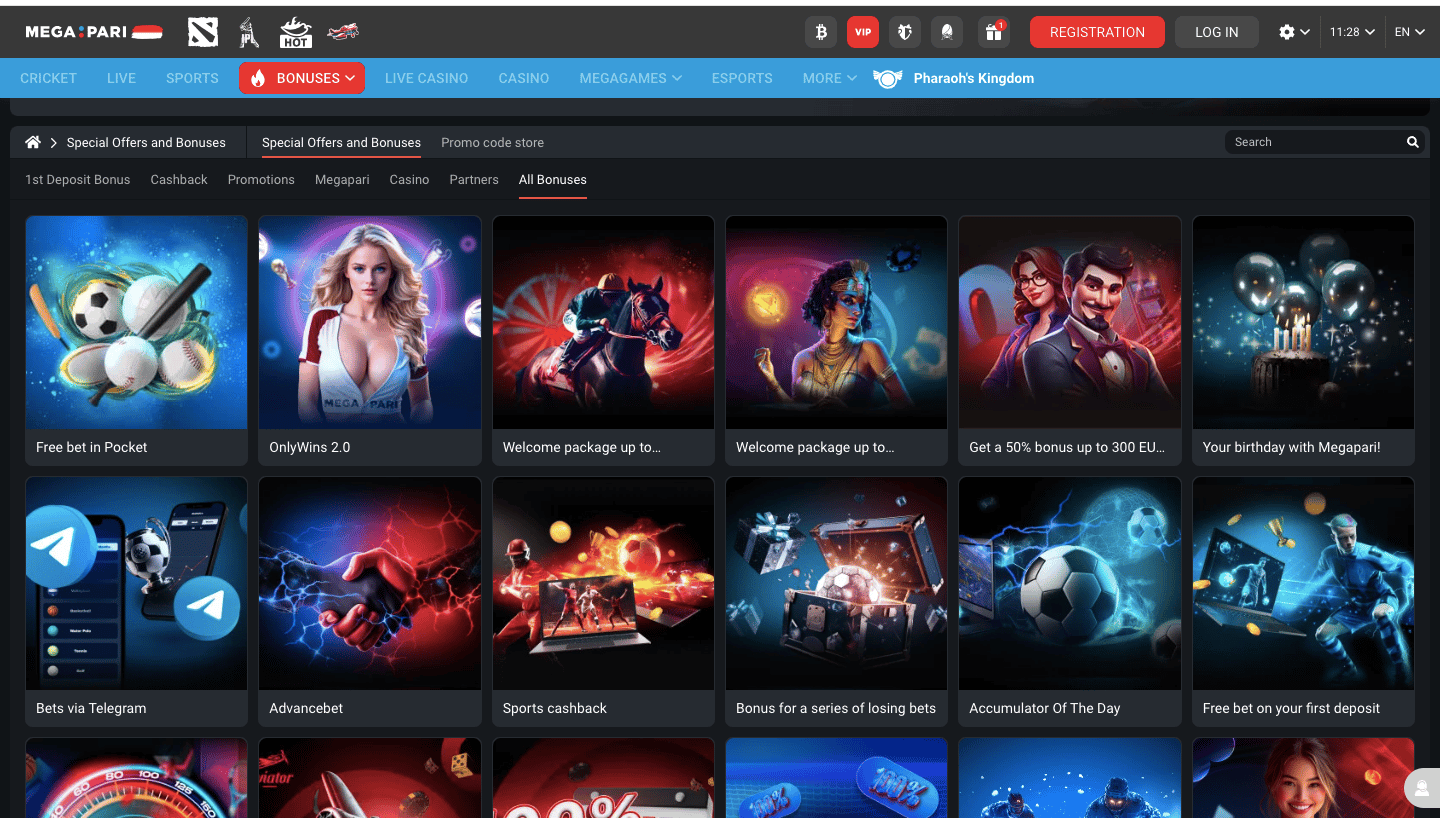Open Your birthday with Megapari card
The height and width of the screenshot is (818, 1440).
pos(1303,340)
